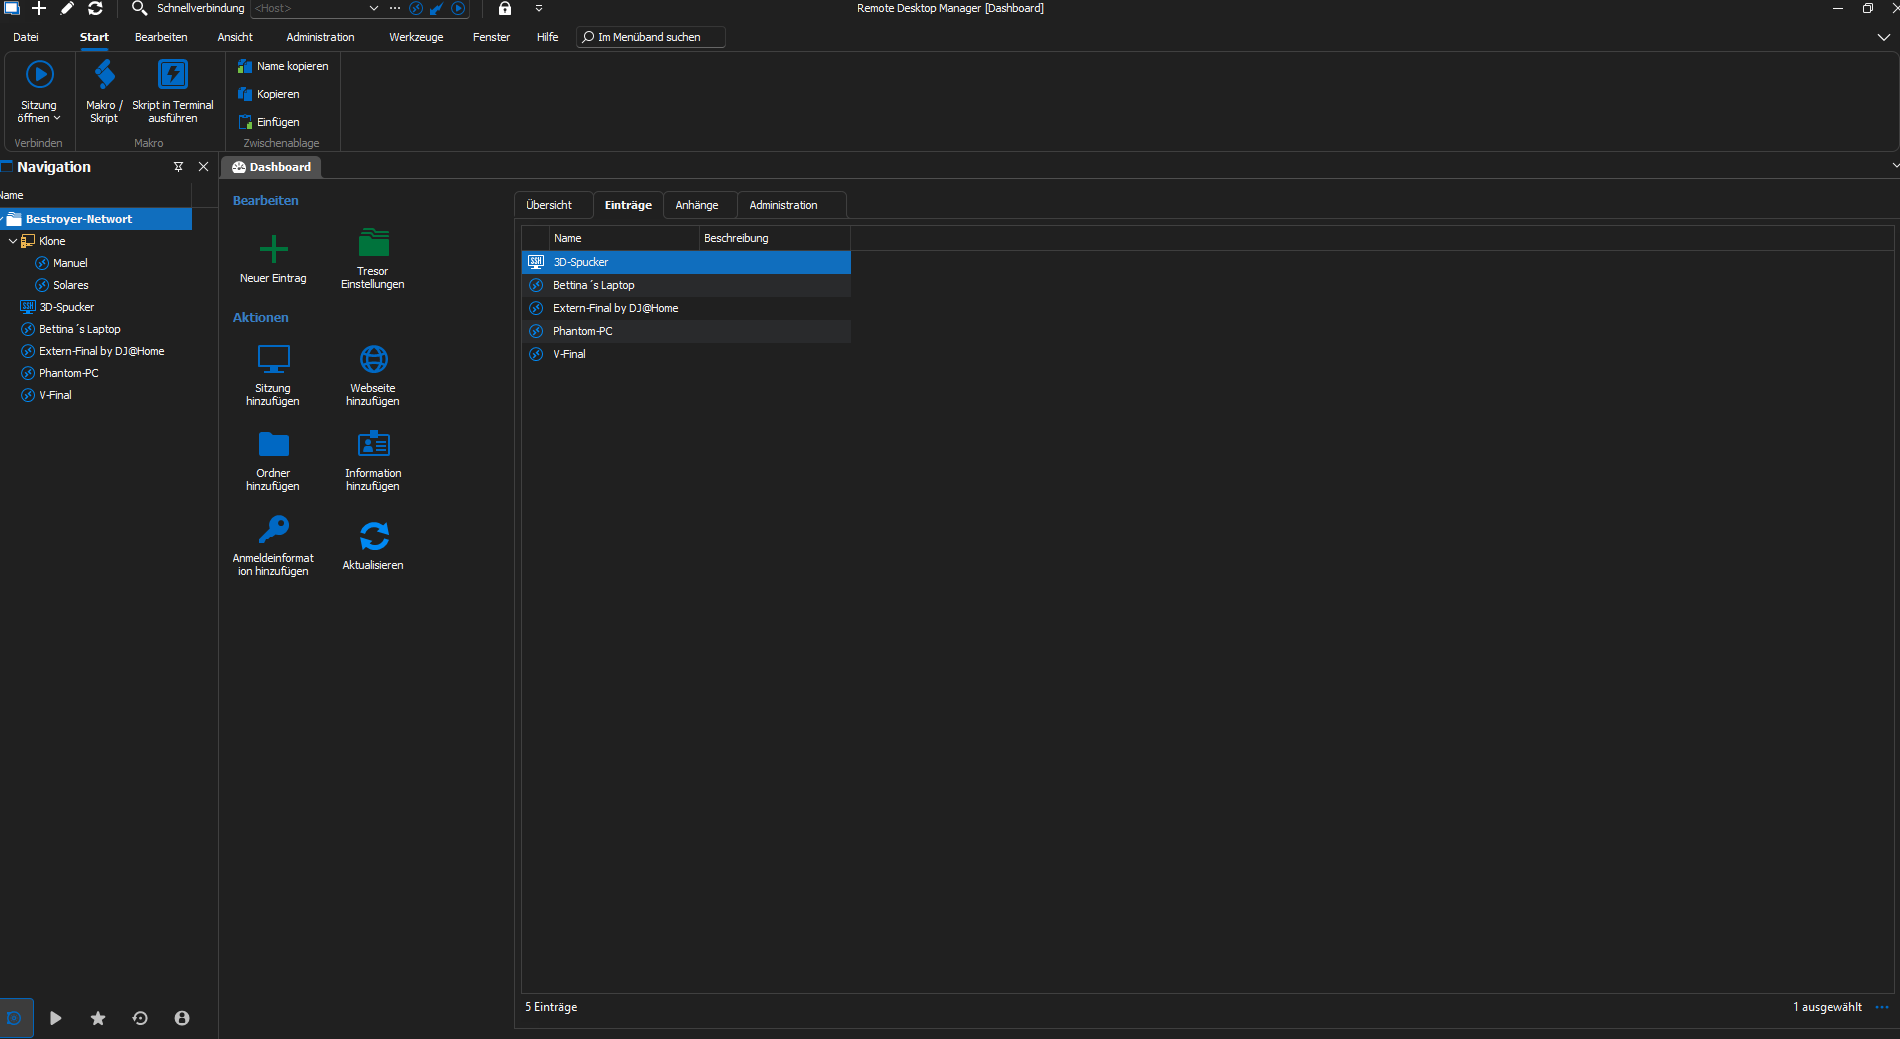Select Bettina´s Laptop row in entries list
Viewport: 1900px width, 1039px height.
click(686, 285)
